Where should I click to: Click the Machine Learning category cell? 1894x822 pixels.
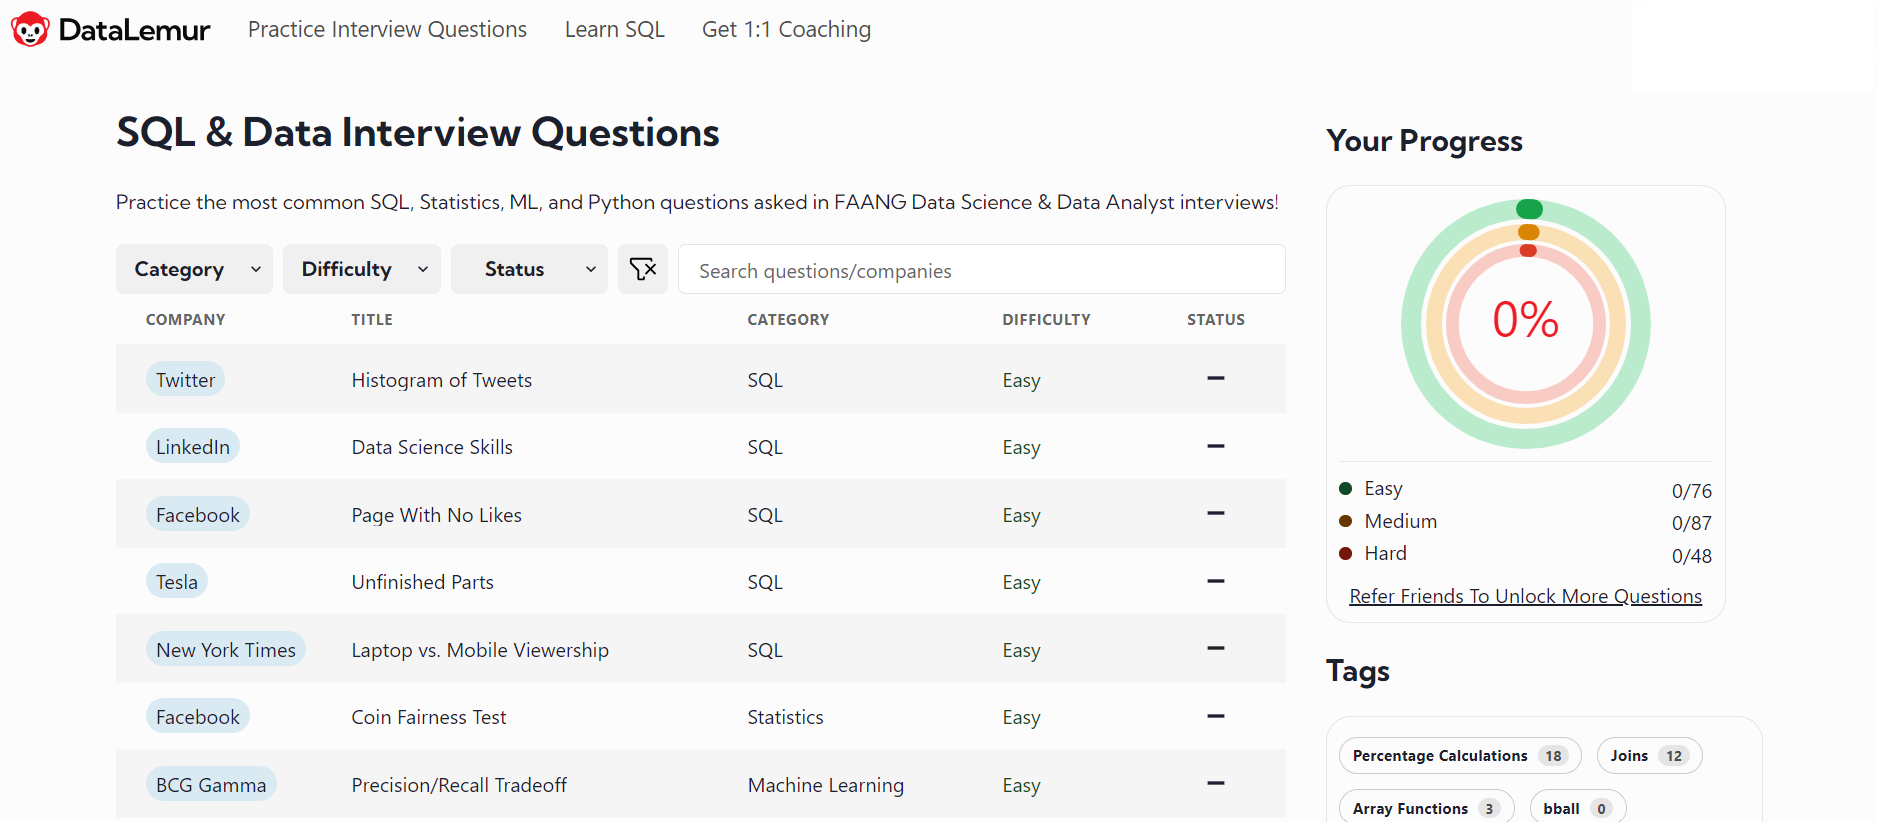pyautogui.click(x=825, y=785)
